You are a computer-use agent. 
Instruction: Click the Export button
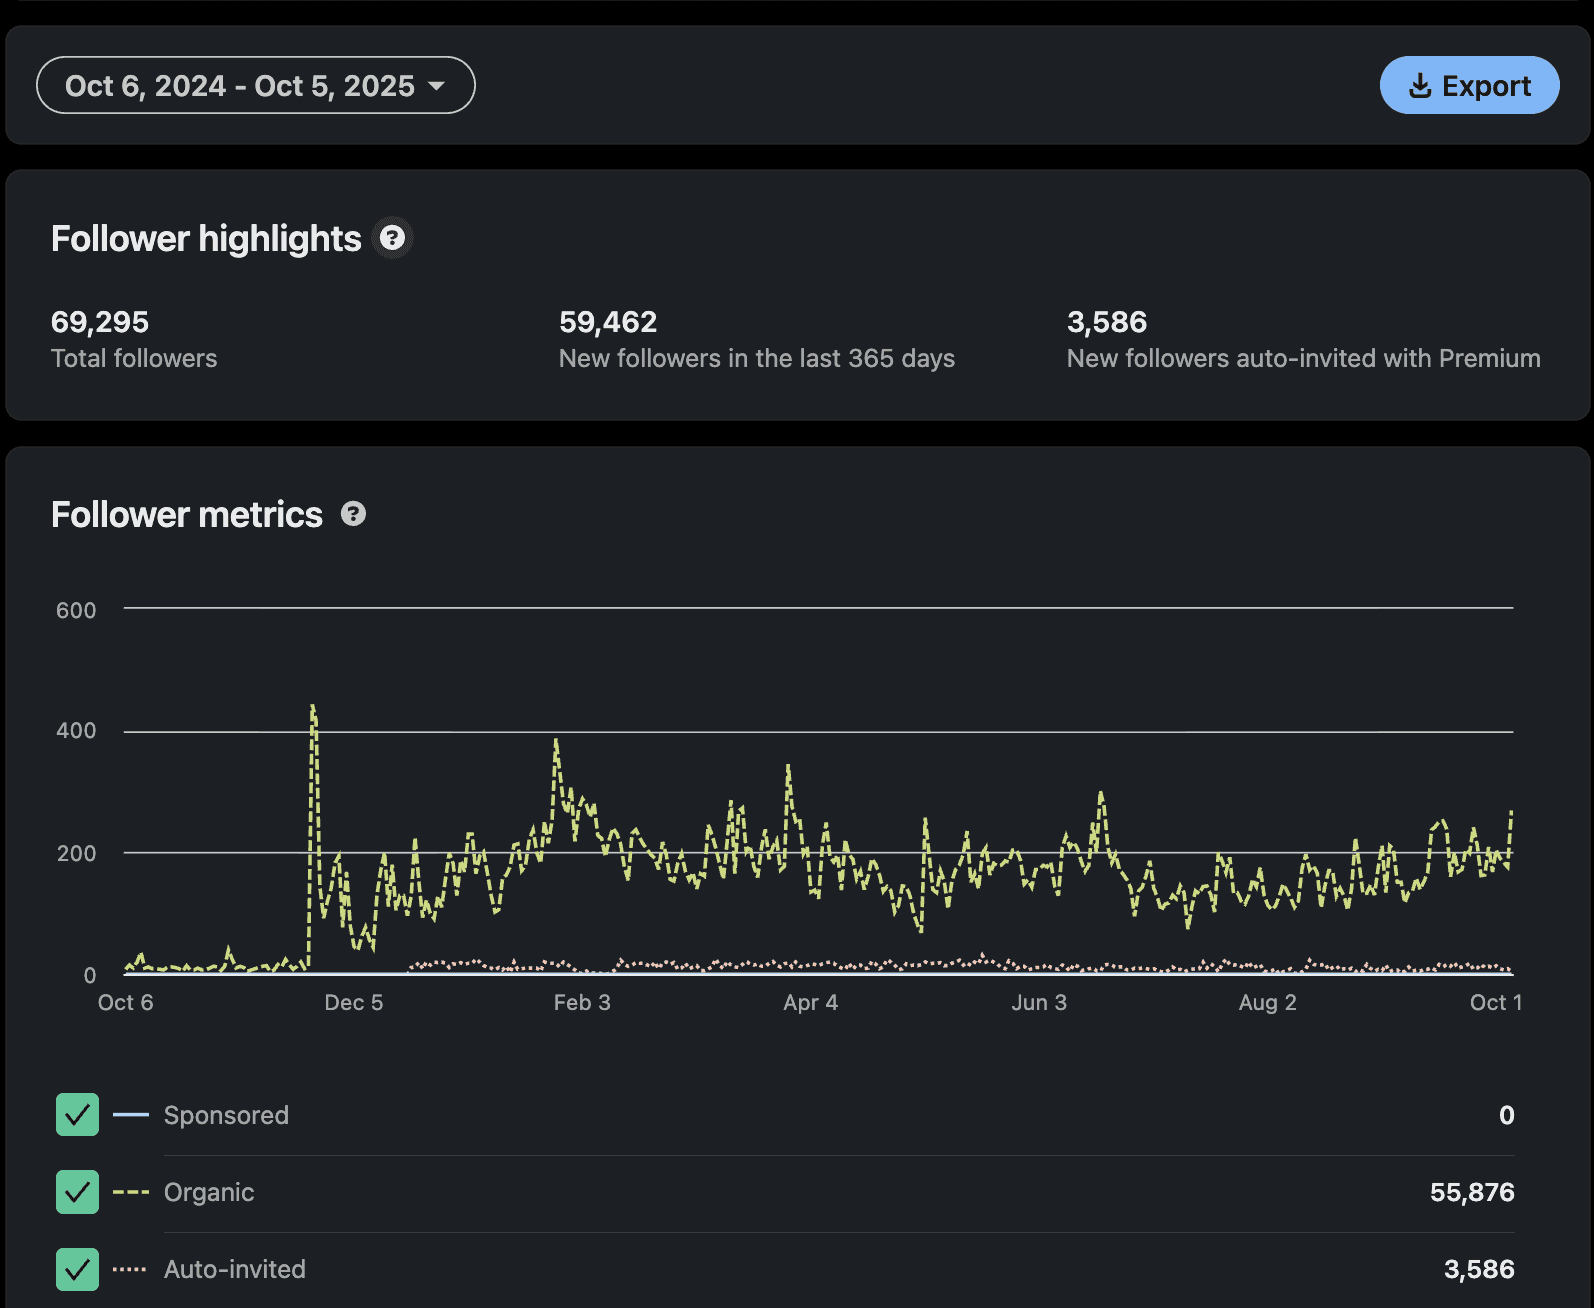click(1469, 85)
